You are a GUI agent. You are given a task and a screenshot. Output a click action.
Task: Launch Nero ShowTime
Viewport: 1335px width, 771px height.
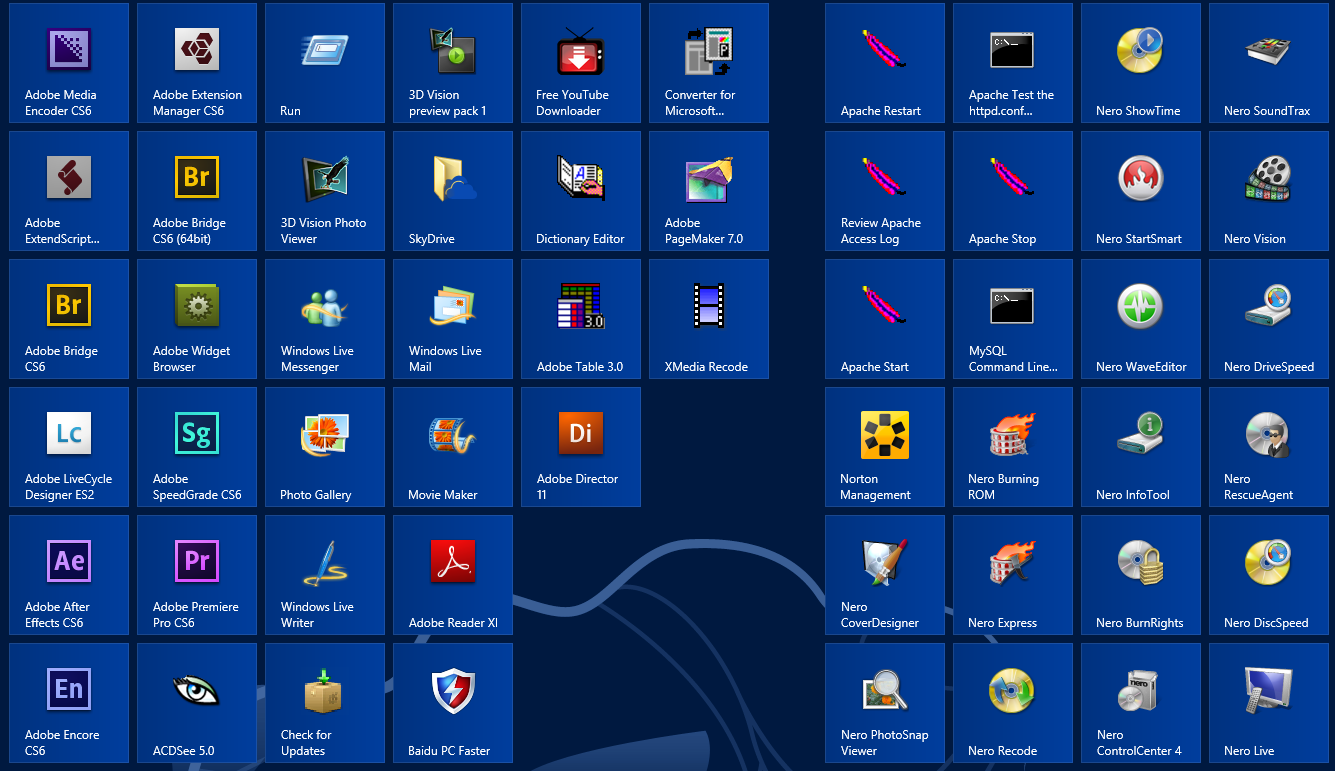coord(1141,63)
